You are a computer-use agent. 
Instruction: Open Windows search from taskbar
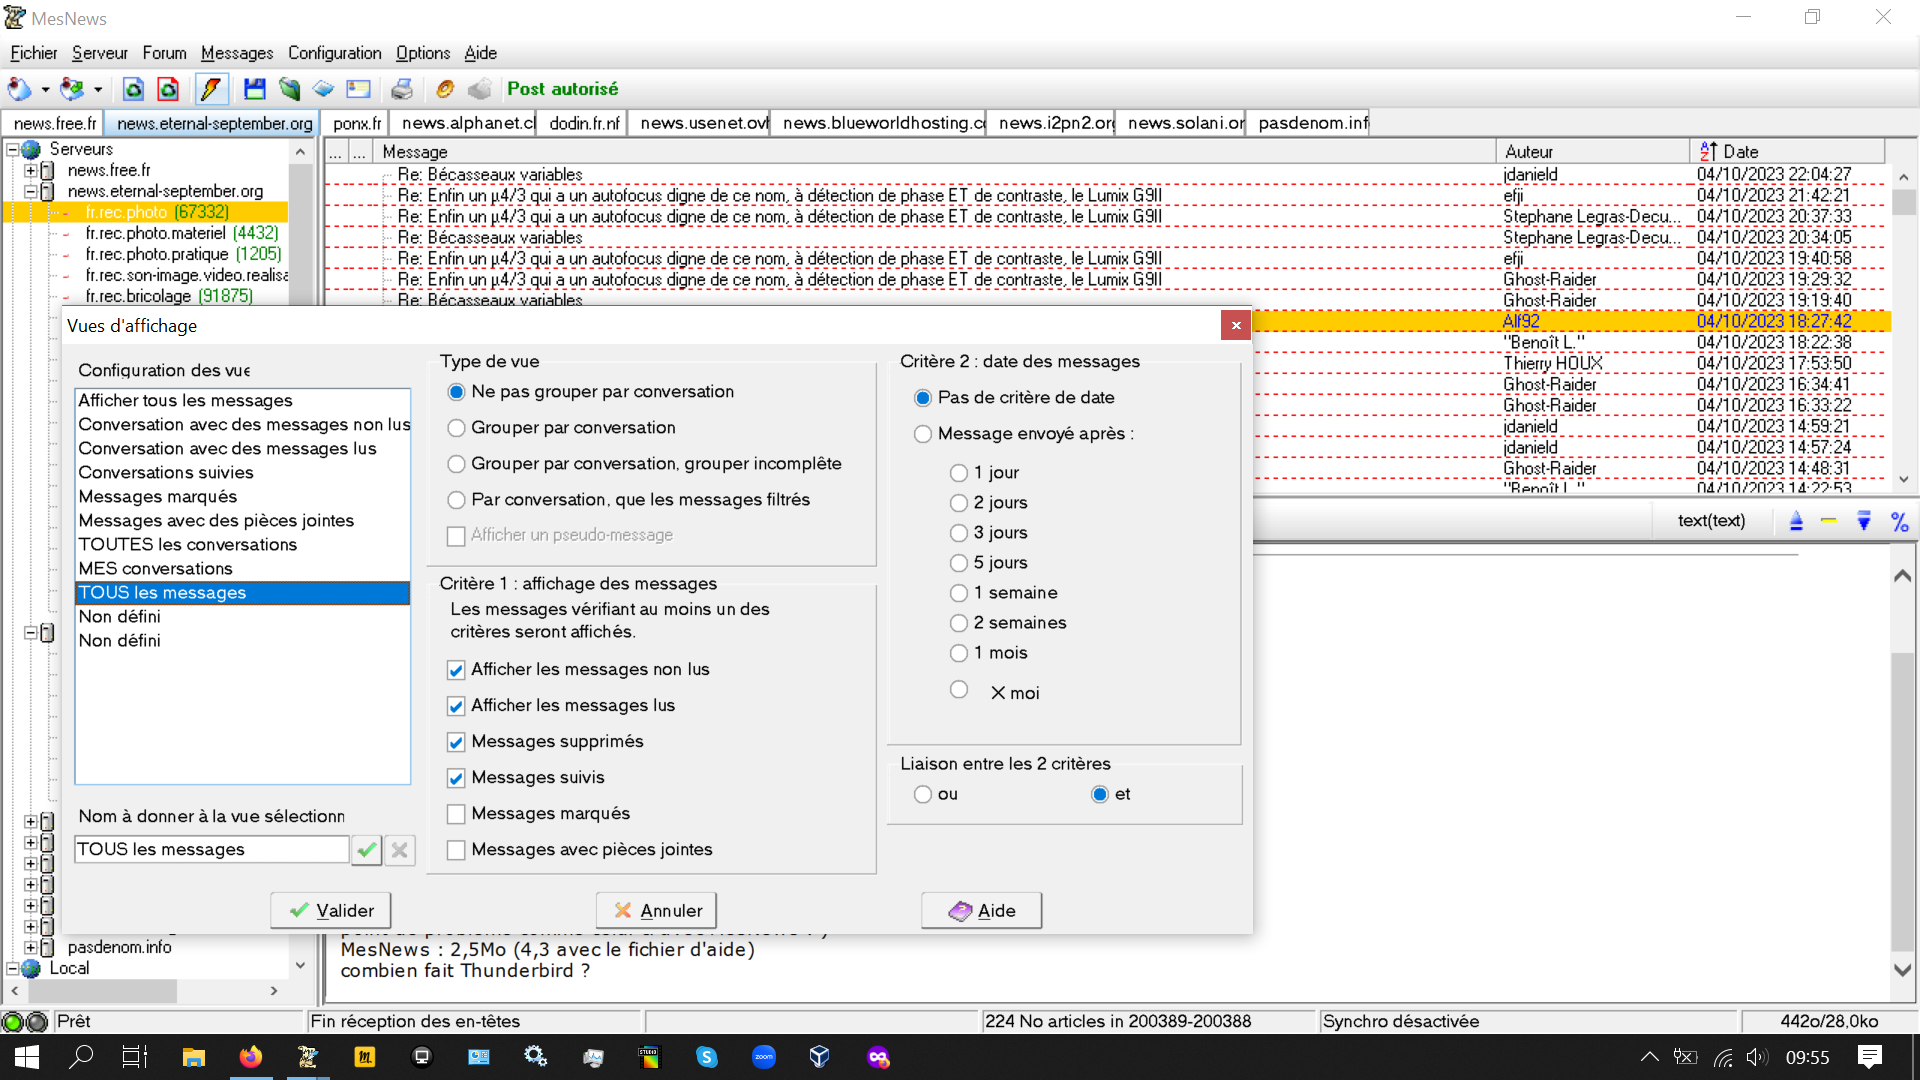81,1057
